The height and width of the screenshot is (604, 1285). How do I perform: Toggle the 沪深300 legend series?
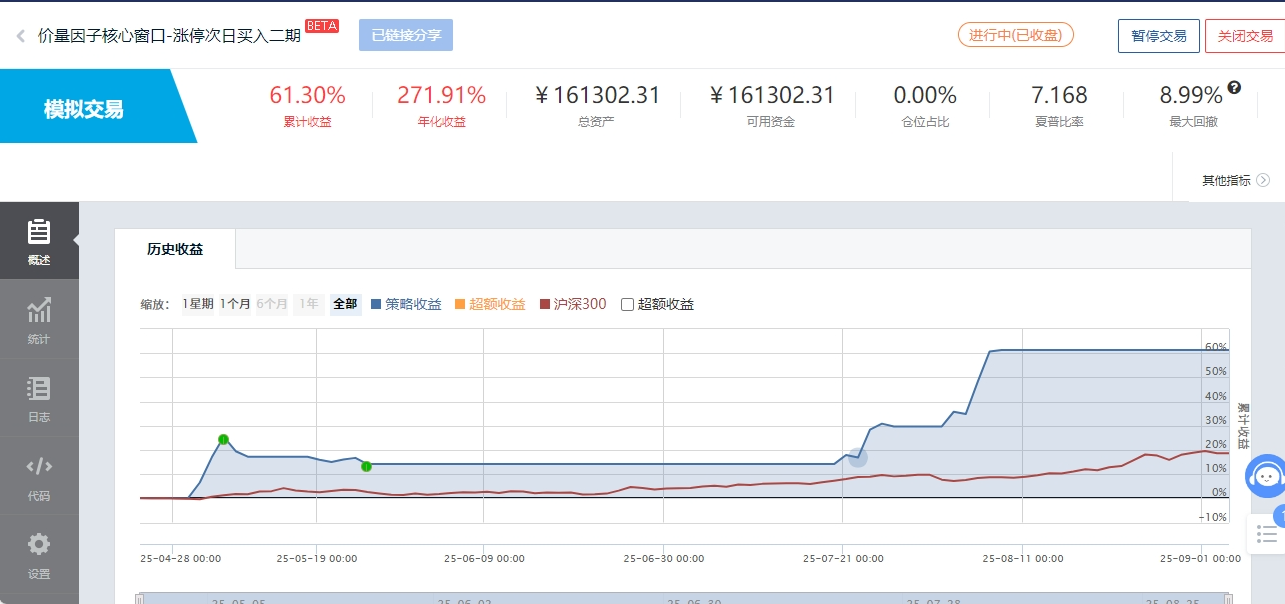pyautogui.click(x=573, y=304)
